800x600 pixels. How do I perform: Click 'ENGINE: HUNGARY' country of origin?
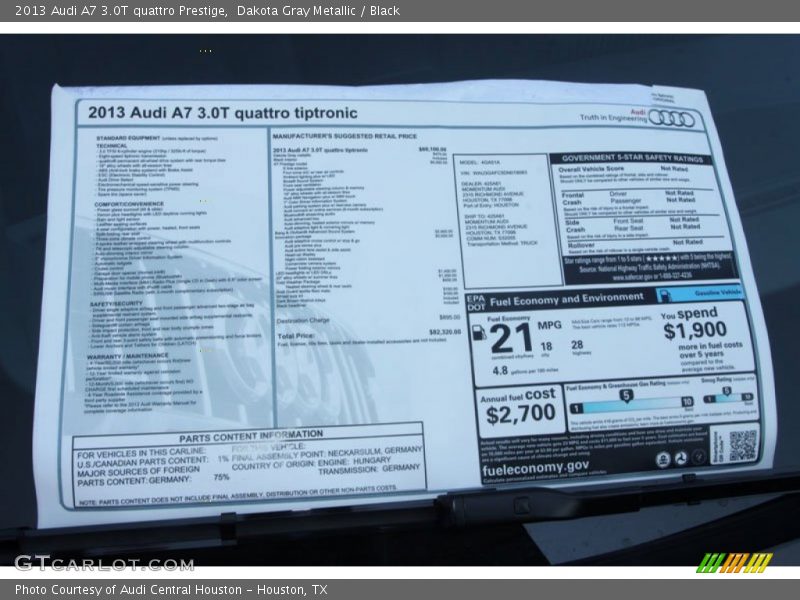pyautogui.click(x=355, y=461)
